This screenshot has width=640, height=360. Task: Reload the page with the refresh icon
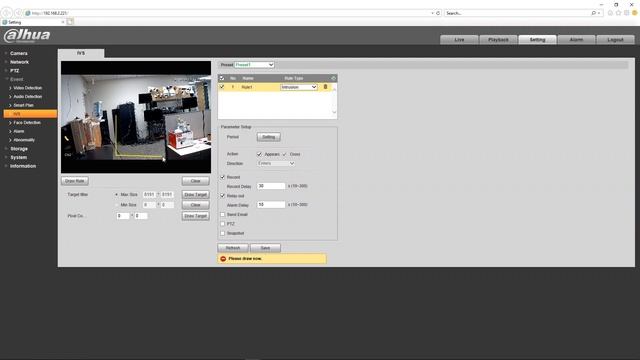tap(438, 13)
